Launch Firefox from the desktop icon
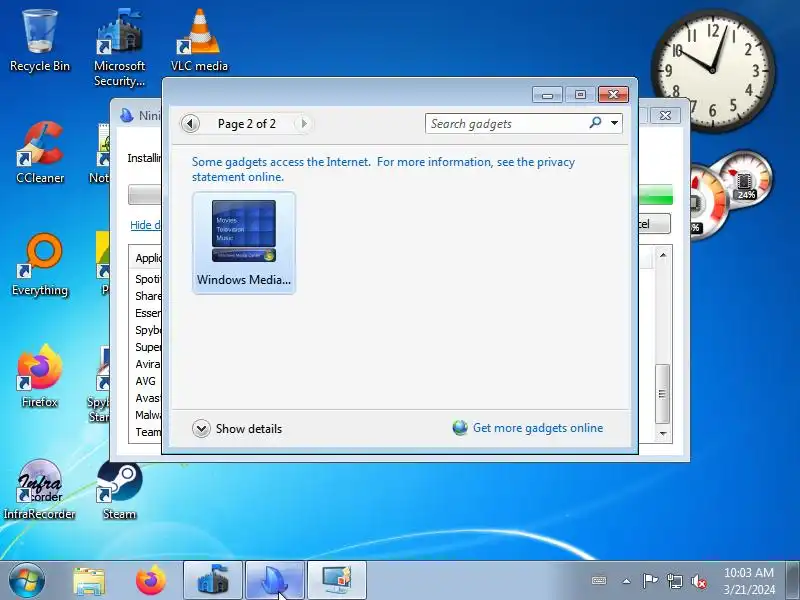Image resolution: width=800 pixels, height=600 pixels. click(40, 377)
